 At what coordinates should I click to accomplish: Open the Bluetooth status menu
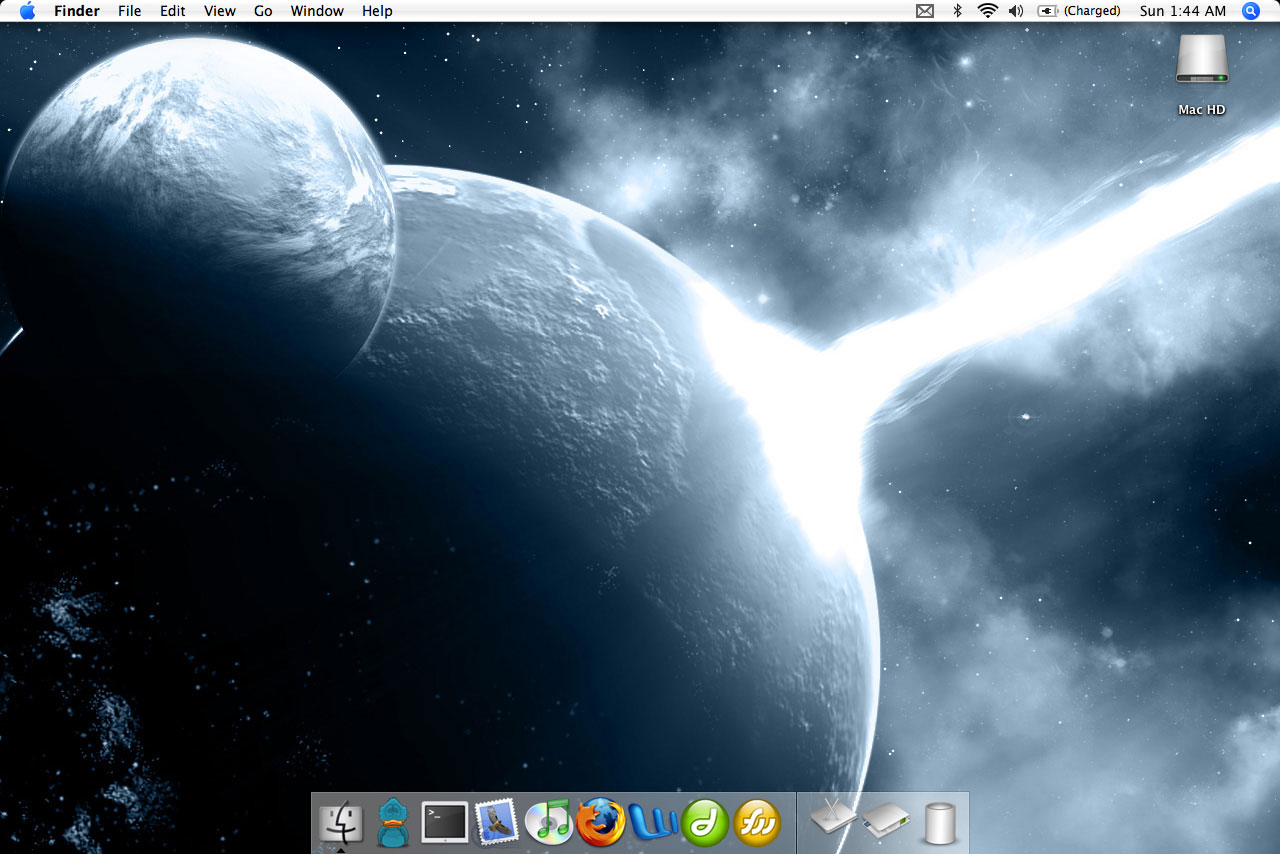[x=957, y=11]
